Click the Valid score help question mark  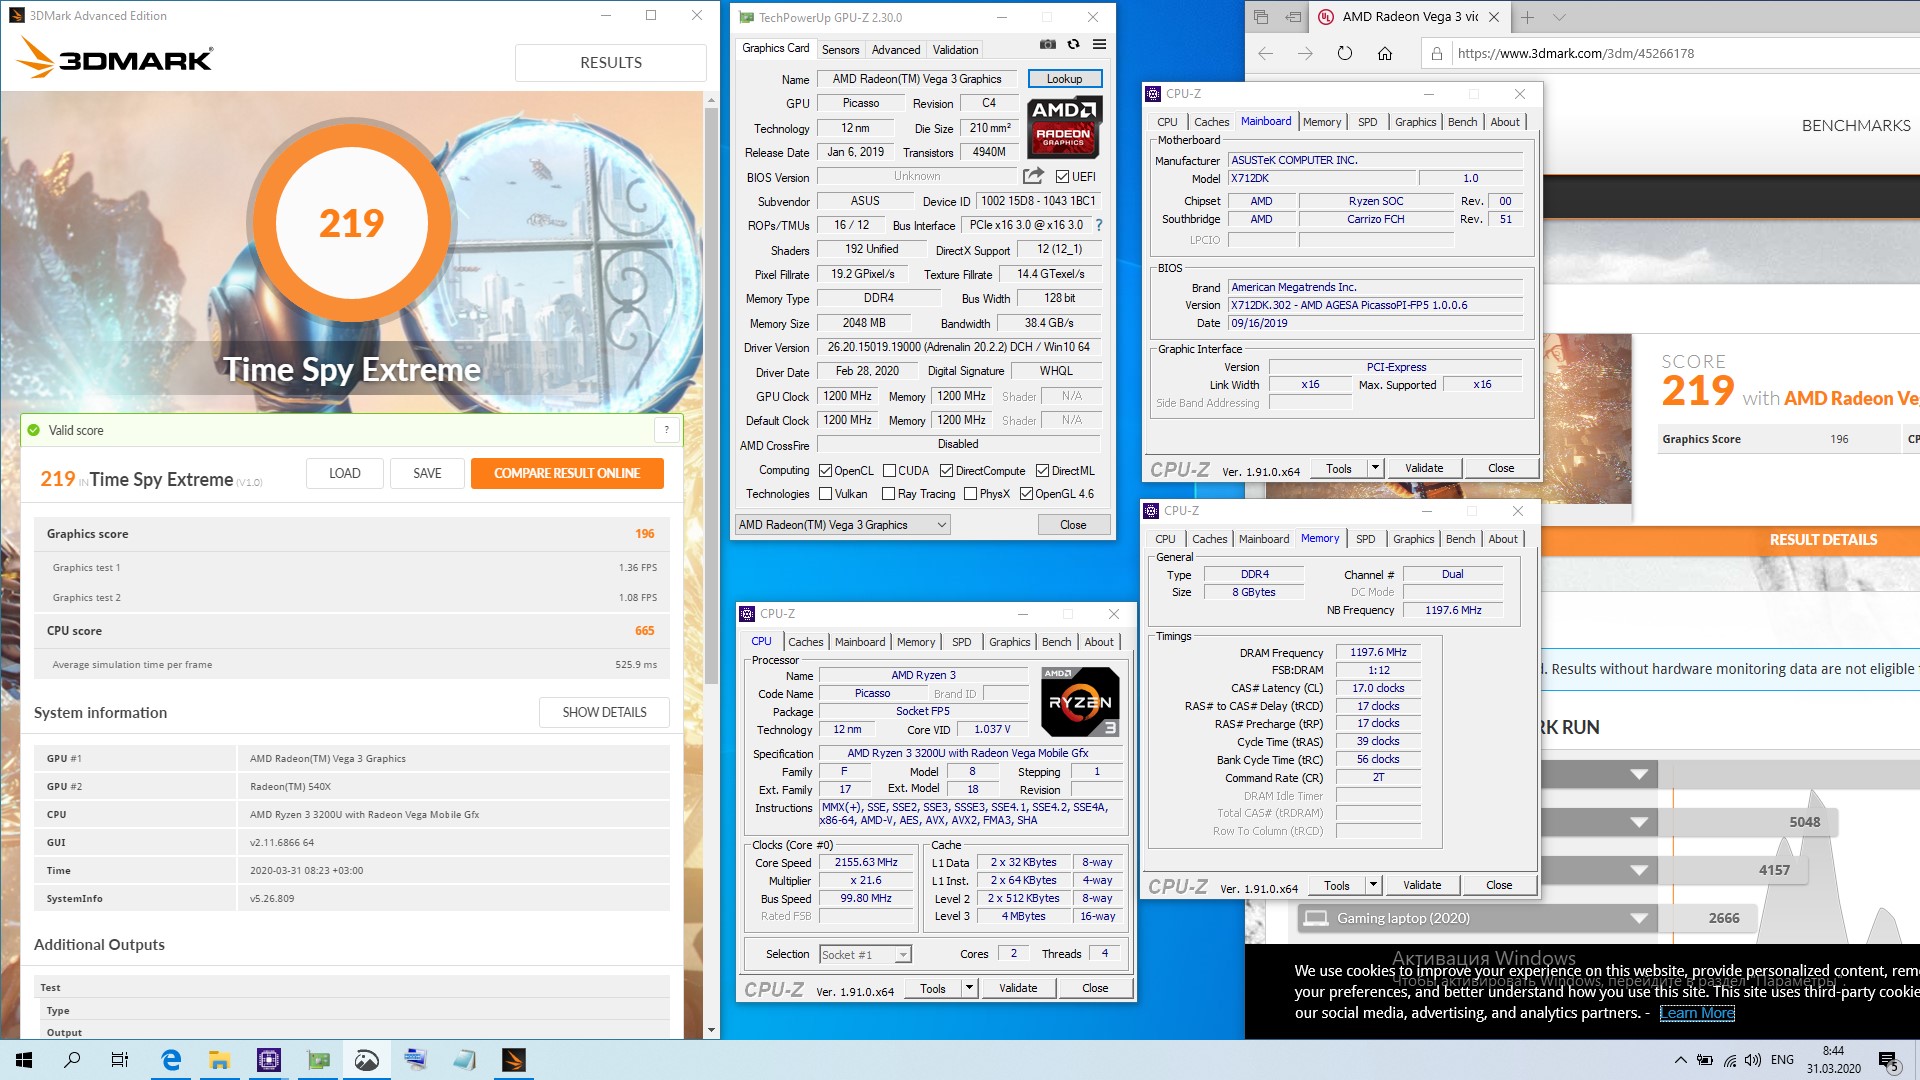(x=667, y=430)
